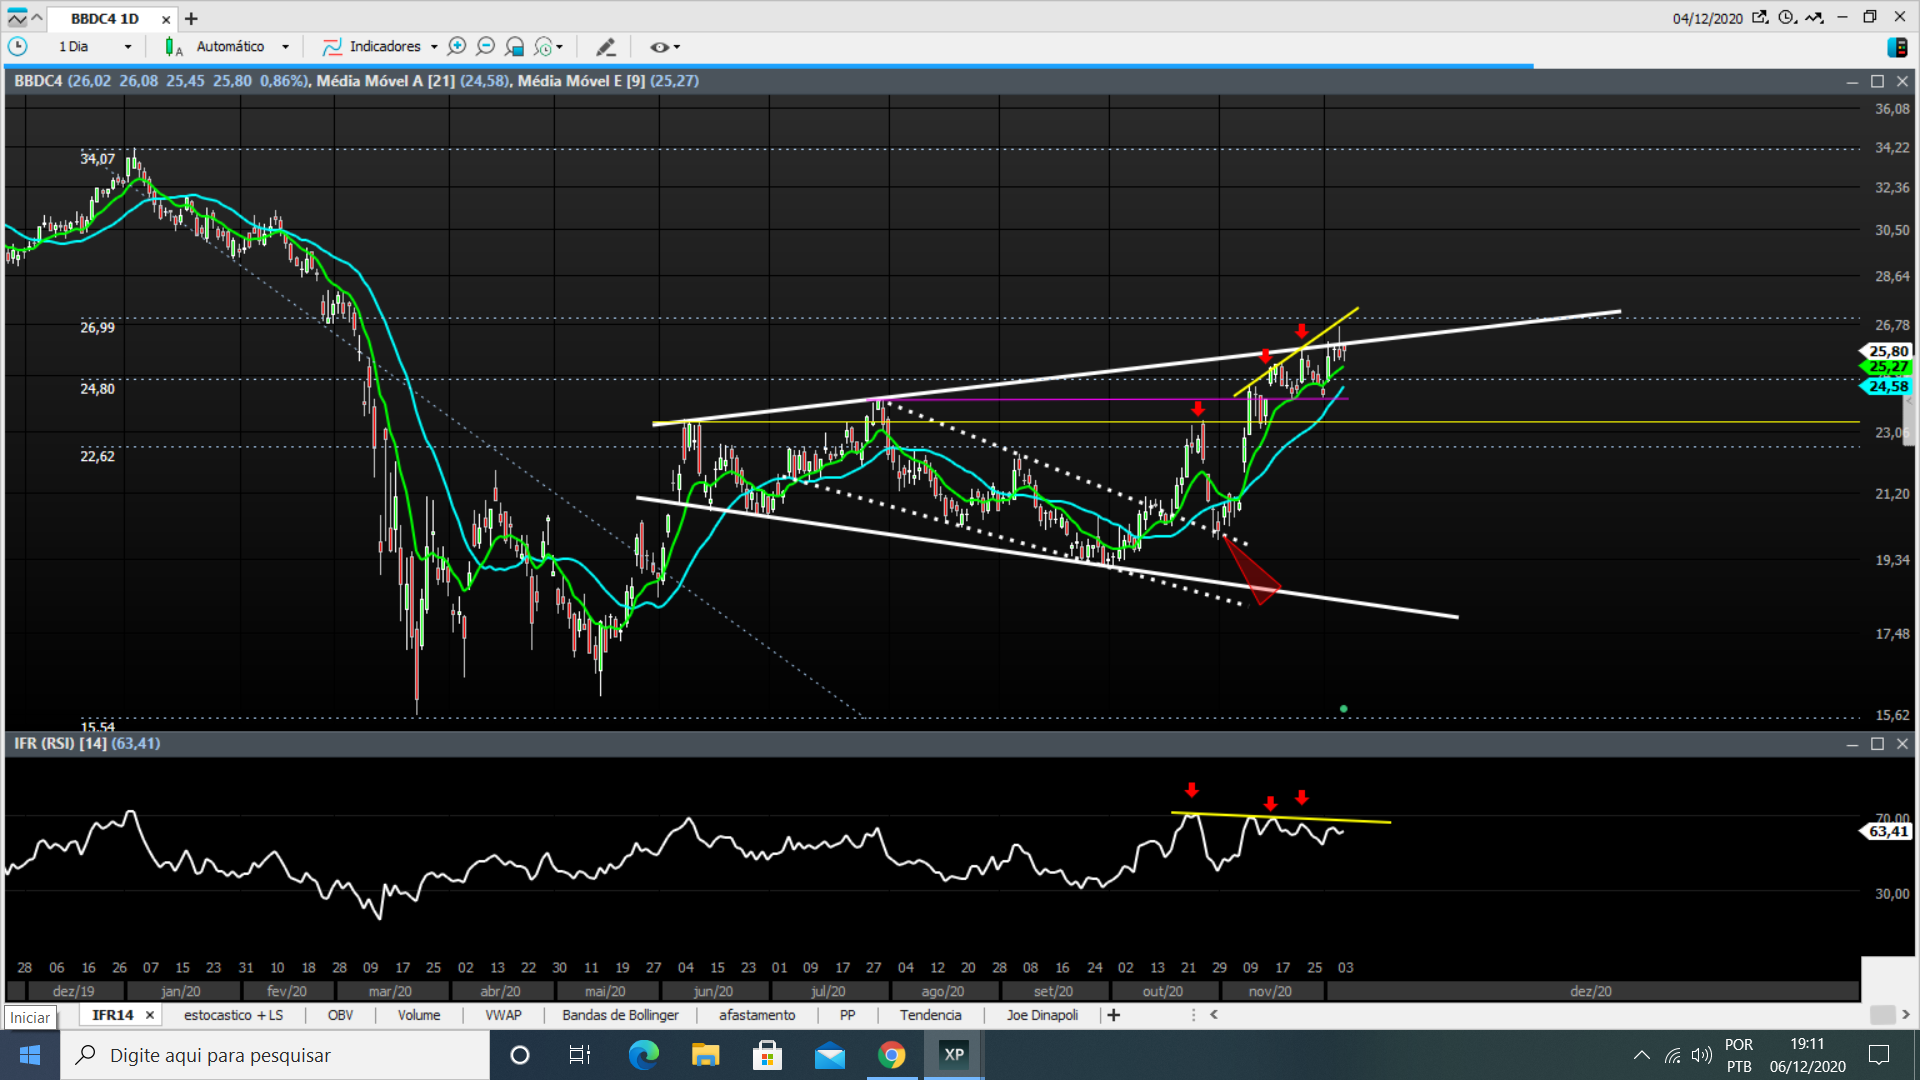Open the clock icon in title bar

pyautogui.click(x=1786, y=17)
